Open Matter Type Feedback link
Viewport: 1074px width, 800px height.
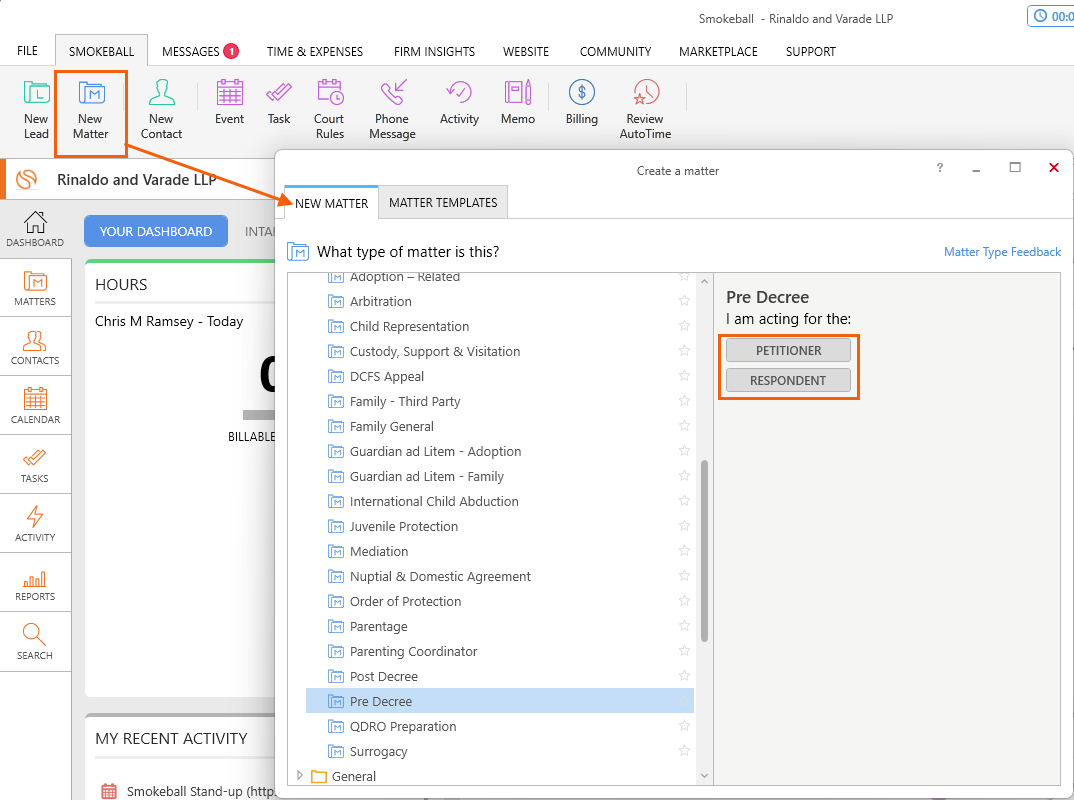1002,252
